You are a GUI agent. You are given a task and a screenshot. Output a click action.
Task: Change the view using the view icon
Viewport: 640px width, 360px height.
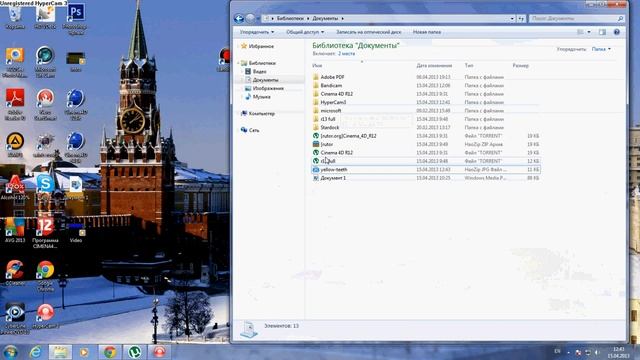580,32
